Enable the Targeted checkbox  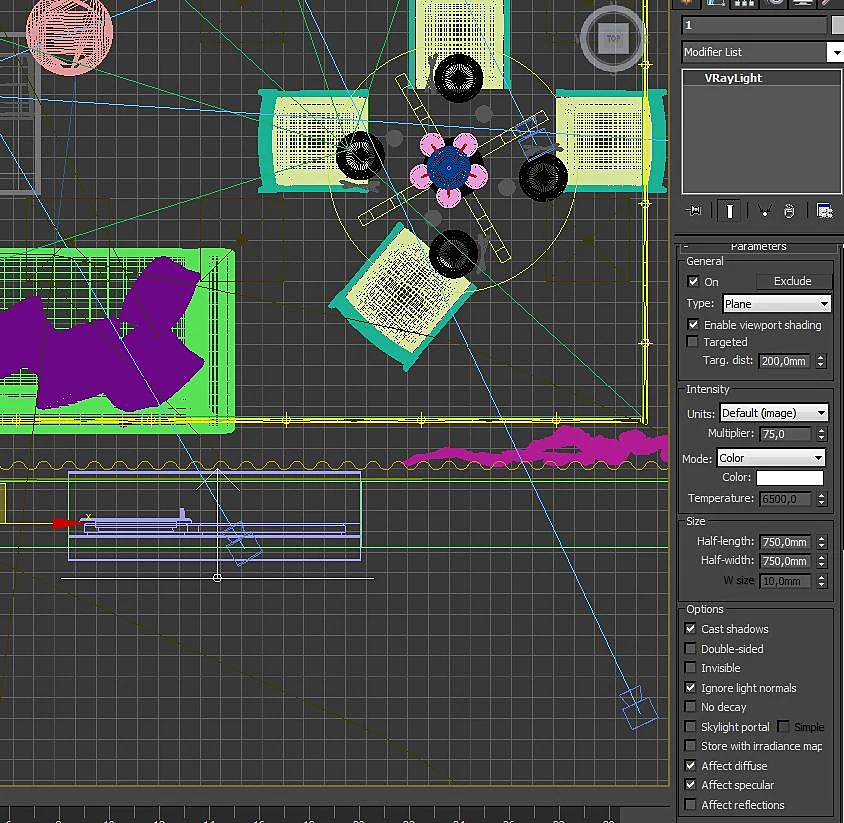coord(693,342)
